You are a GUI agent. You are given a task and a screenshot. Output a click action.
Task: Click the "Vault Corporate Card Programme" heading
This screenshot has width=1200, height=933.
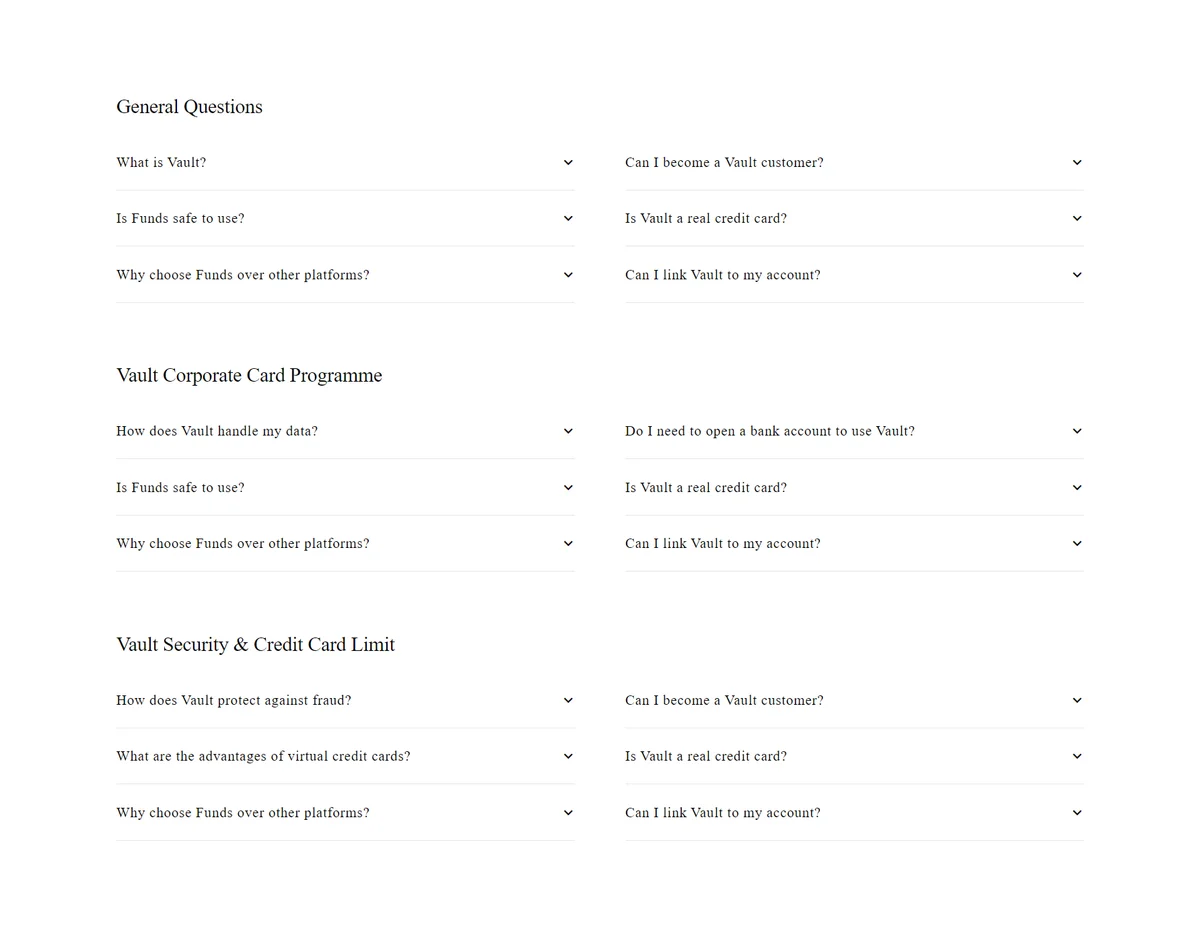tap(249, 375)
